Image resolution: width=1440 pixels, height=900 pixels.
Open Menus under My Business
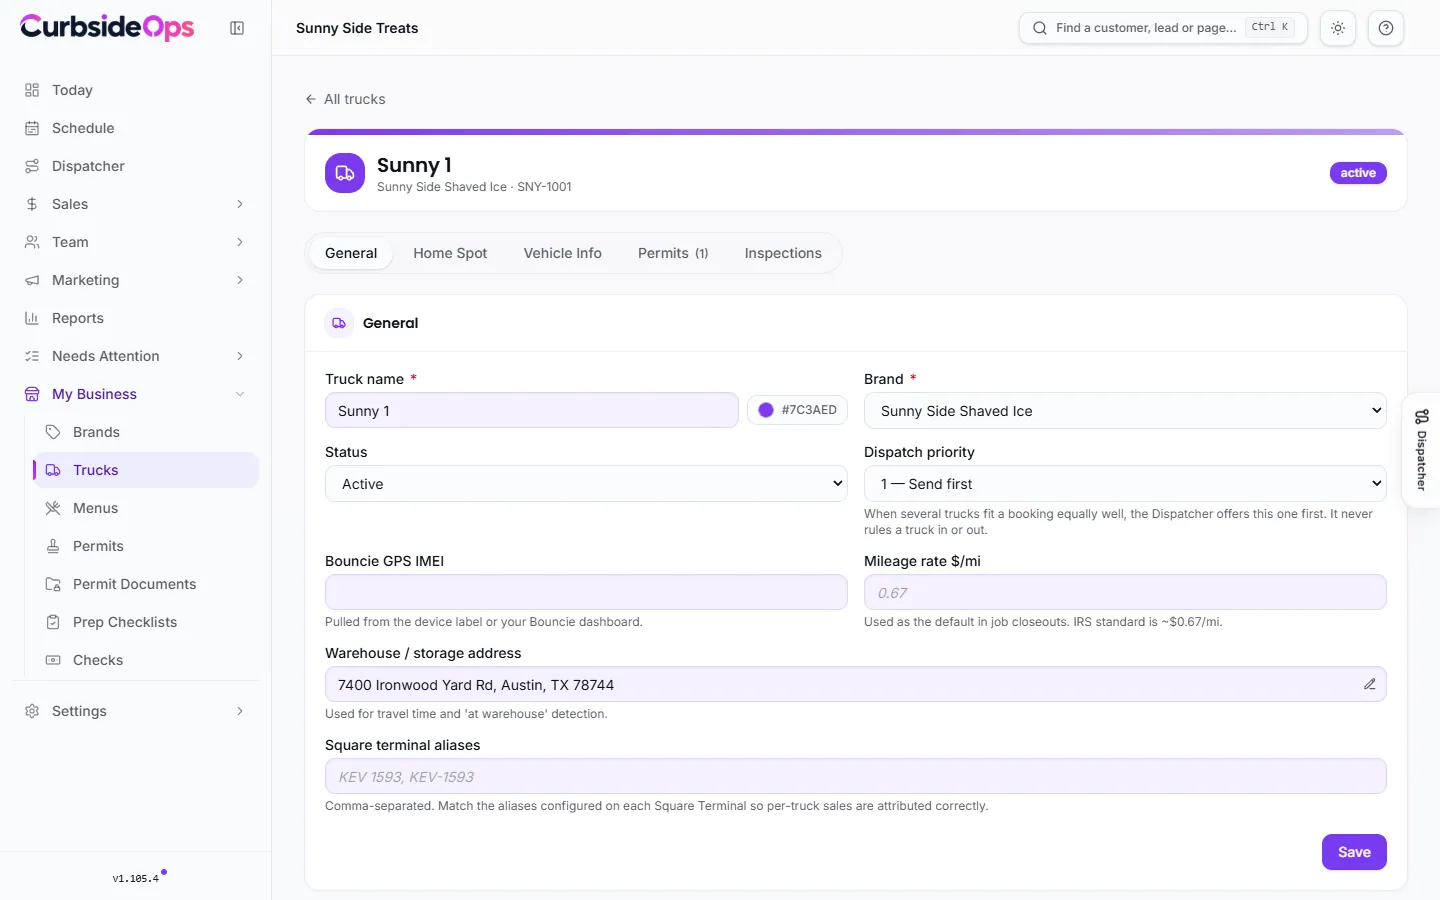[146, 508]
